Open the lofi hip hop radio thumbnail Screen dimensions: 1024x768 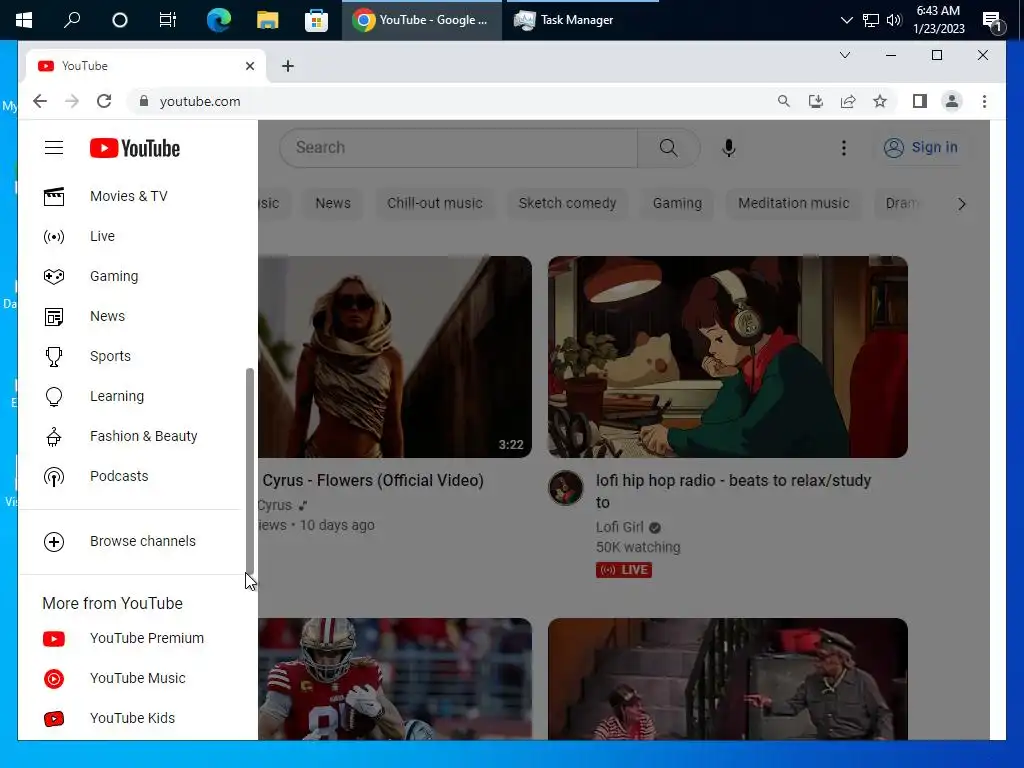(728, 357)
